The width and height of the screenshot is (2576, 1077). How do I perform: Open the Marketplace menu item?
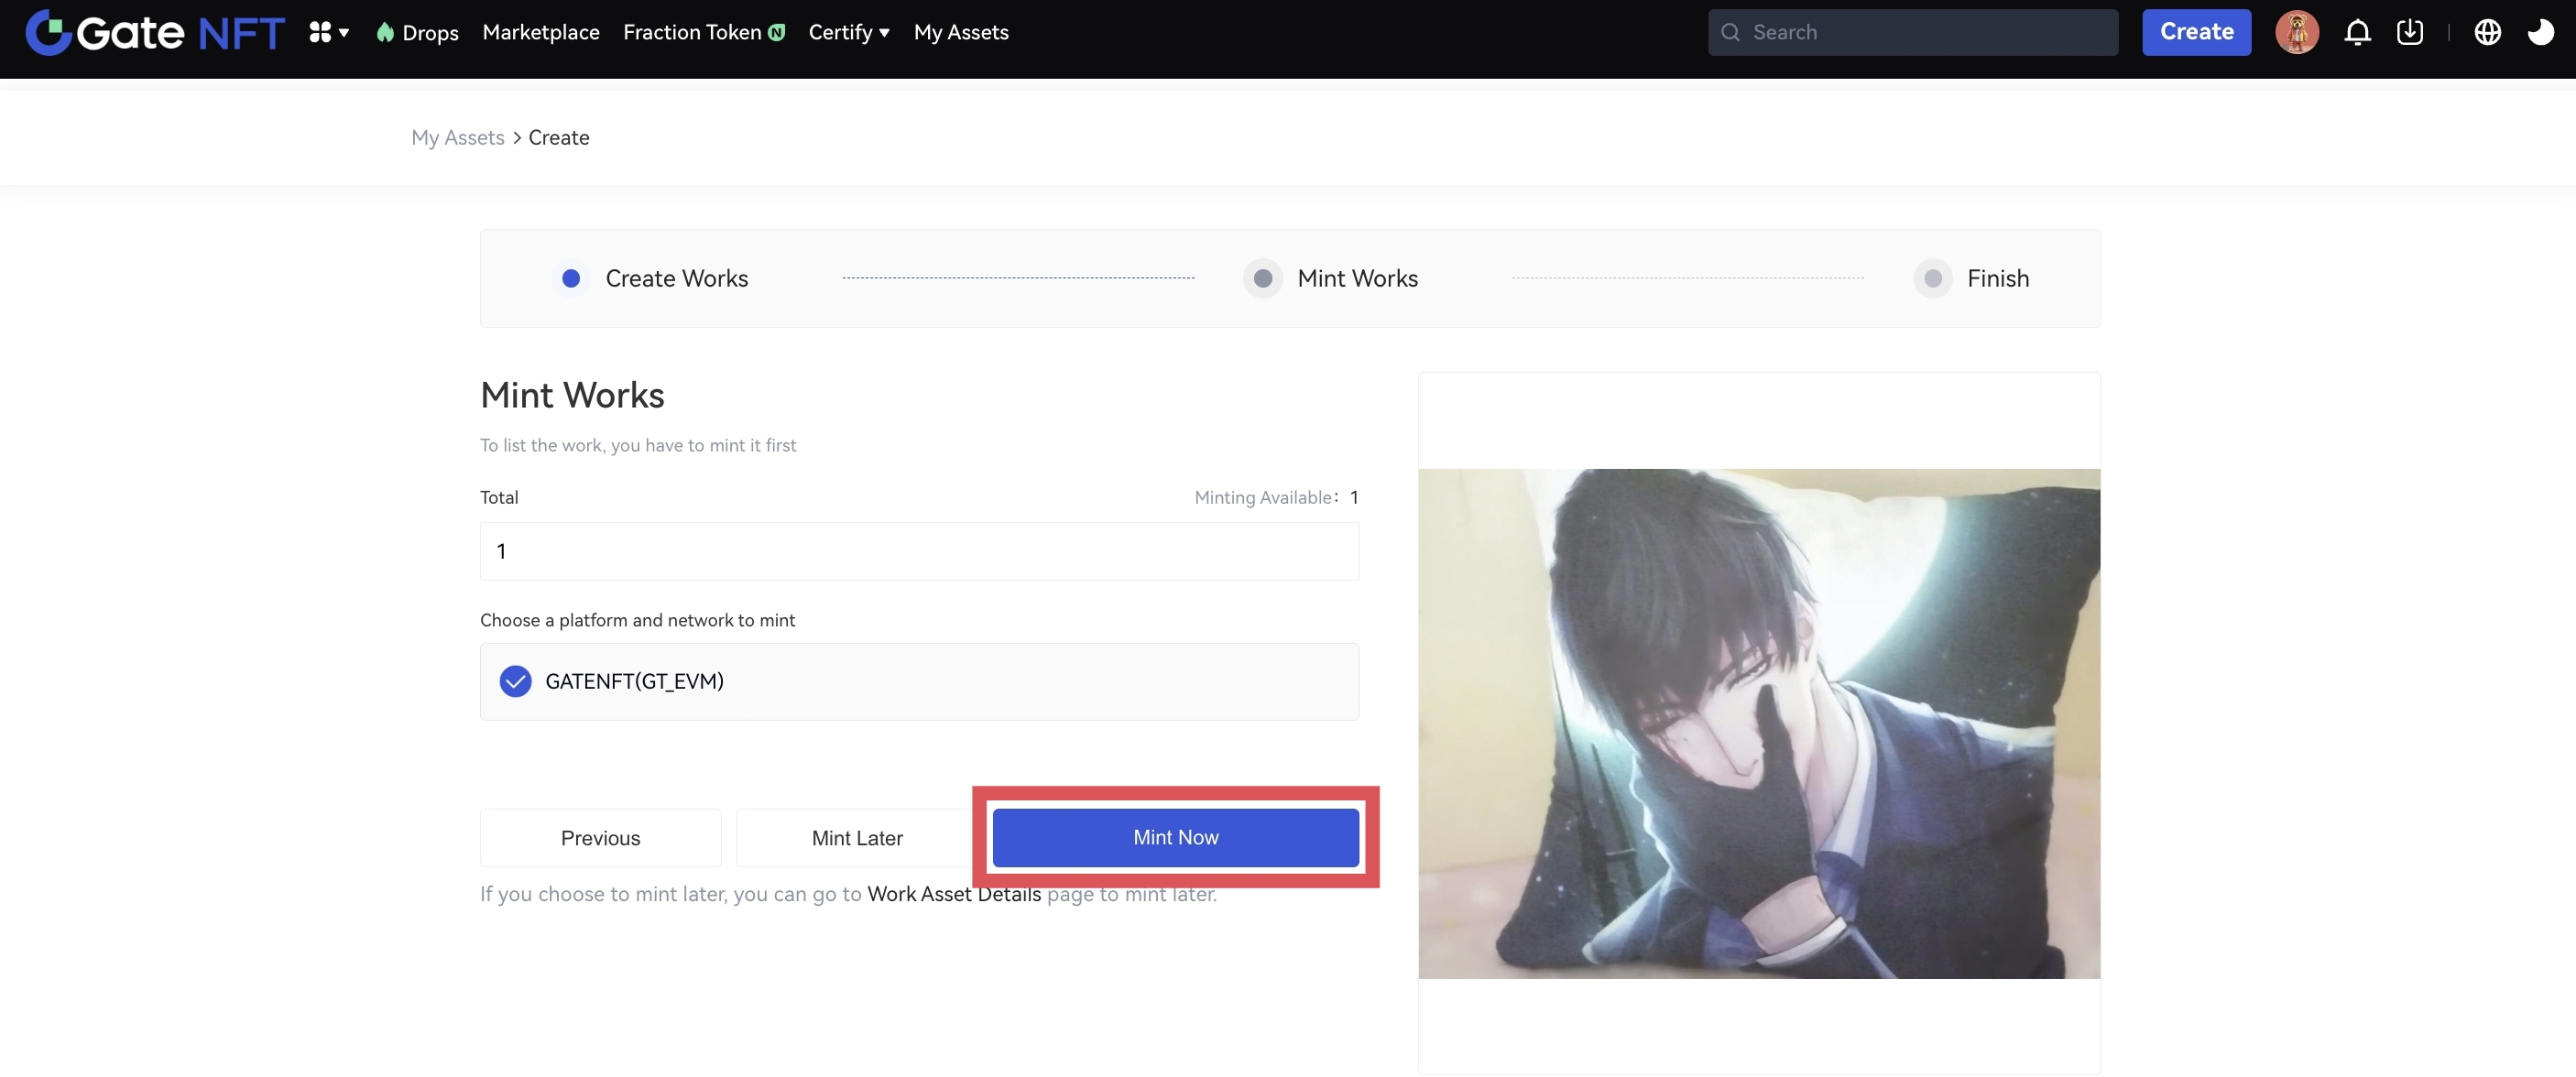point(541,32)
